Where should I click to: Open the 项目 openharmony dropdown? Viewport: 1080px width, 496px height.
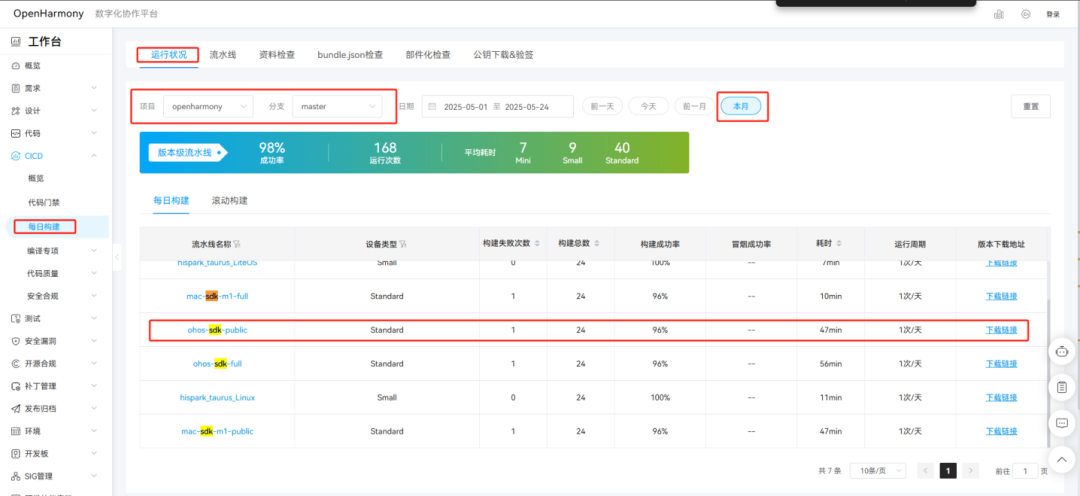(x=209, y=106)
